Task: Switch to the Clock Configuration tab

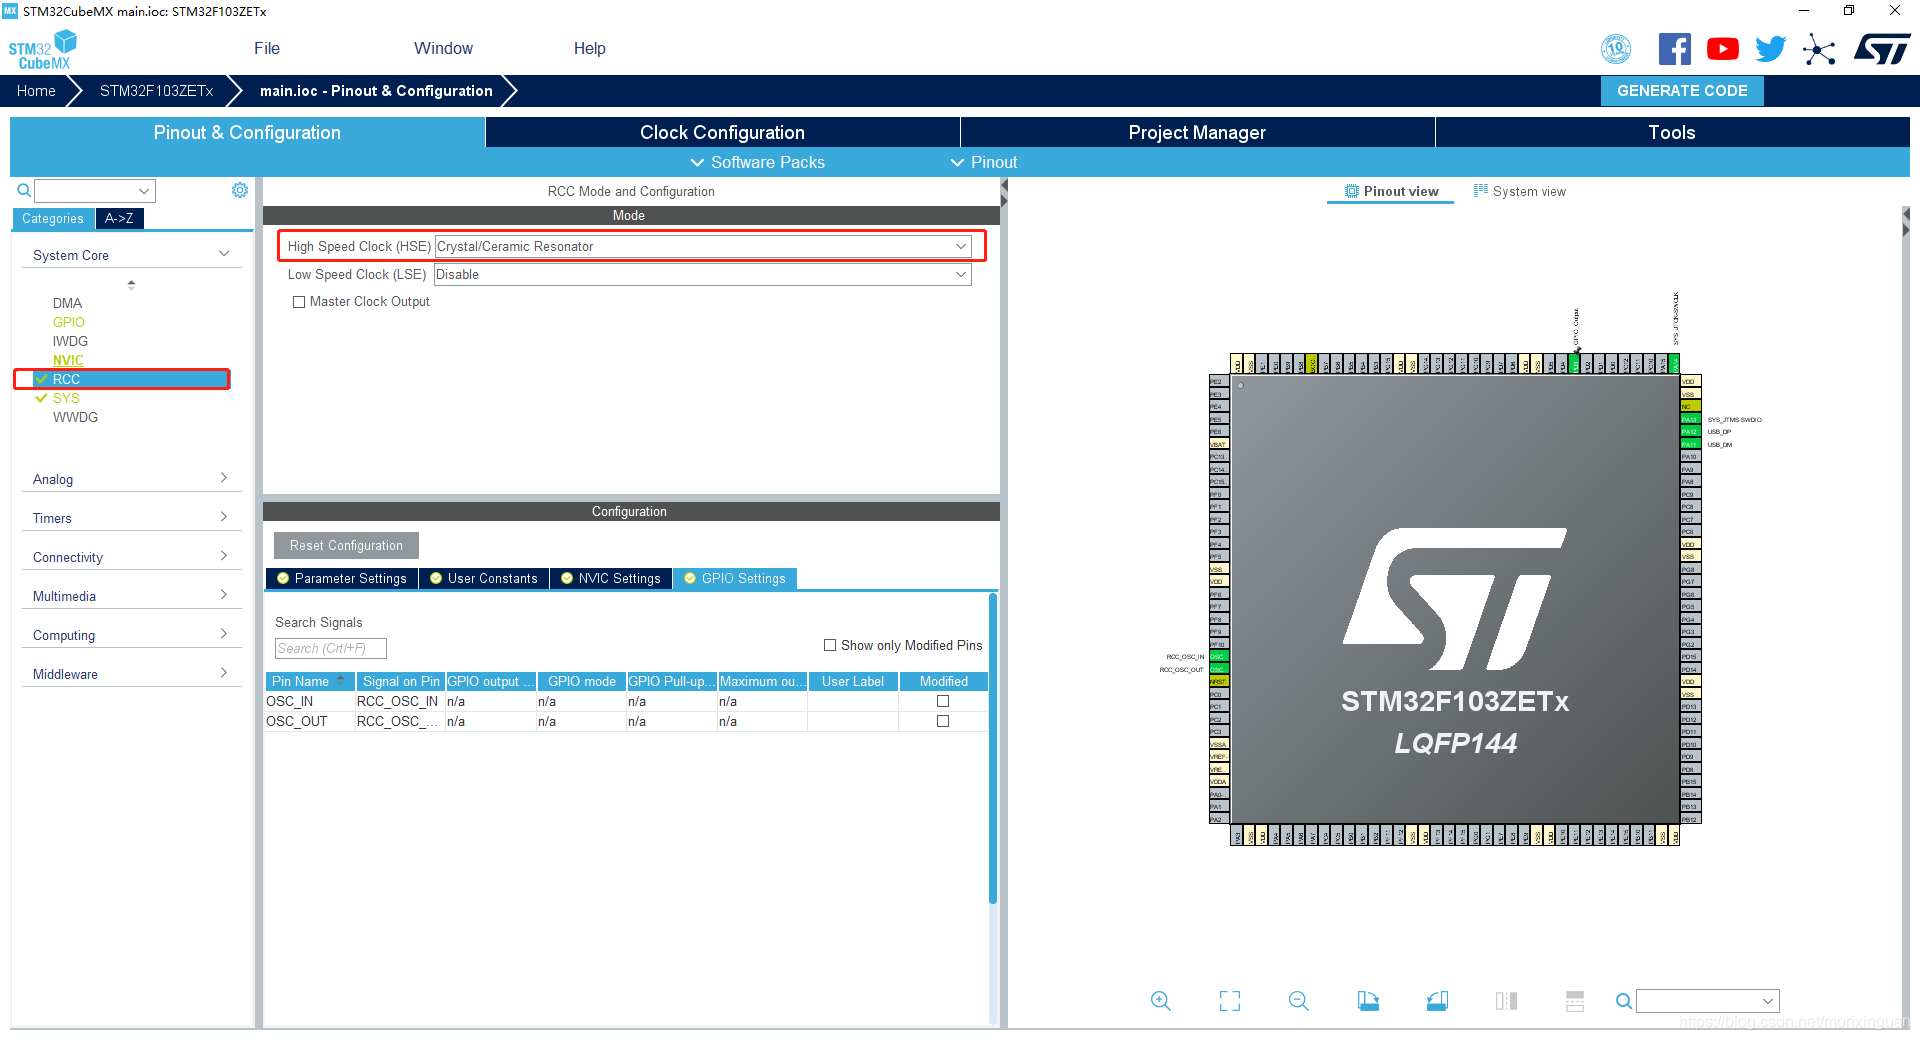Action: tap(721, 132)
